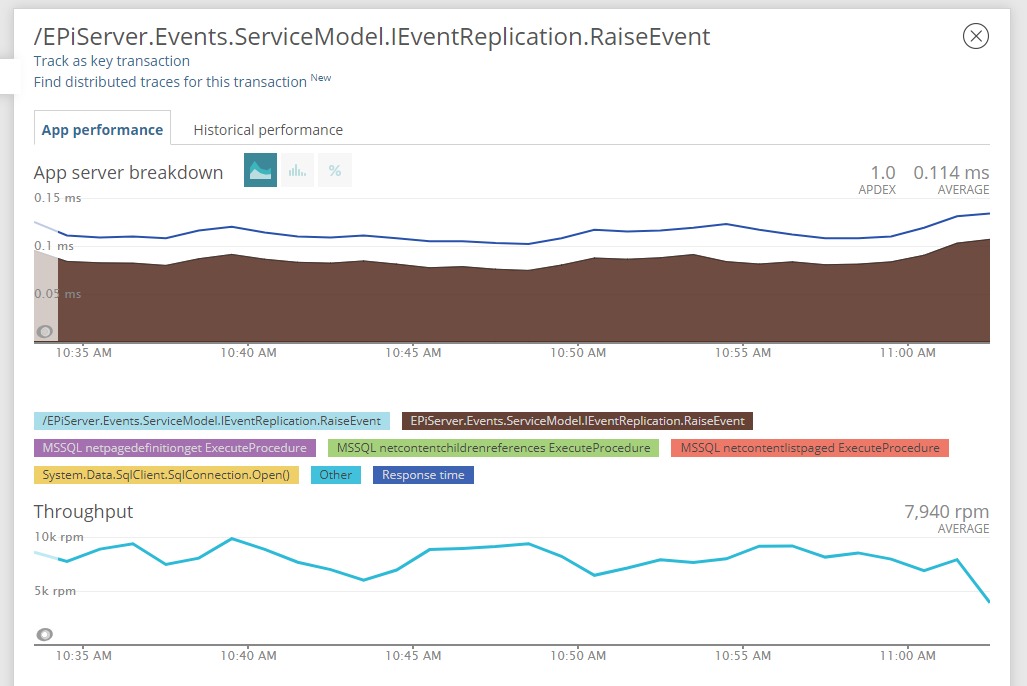Switch to bar chart view icon
1027x686 pixels.
coord(297,171)
